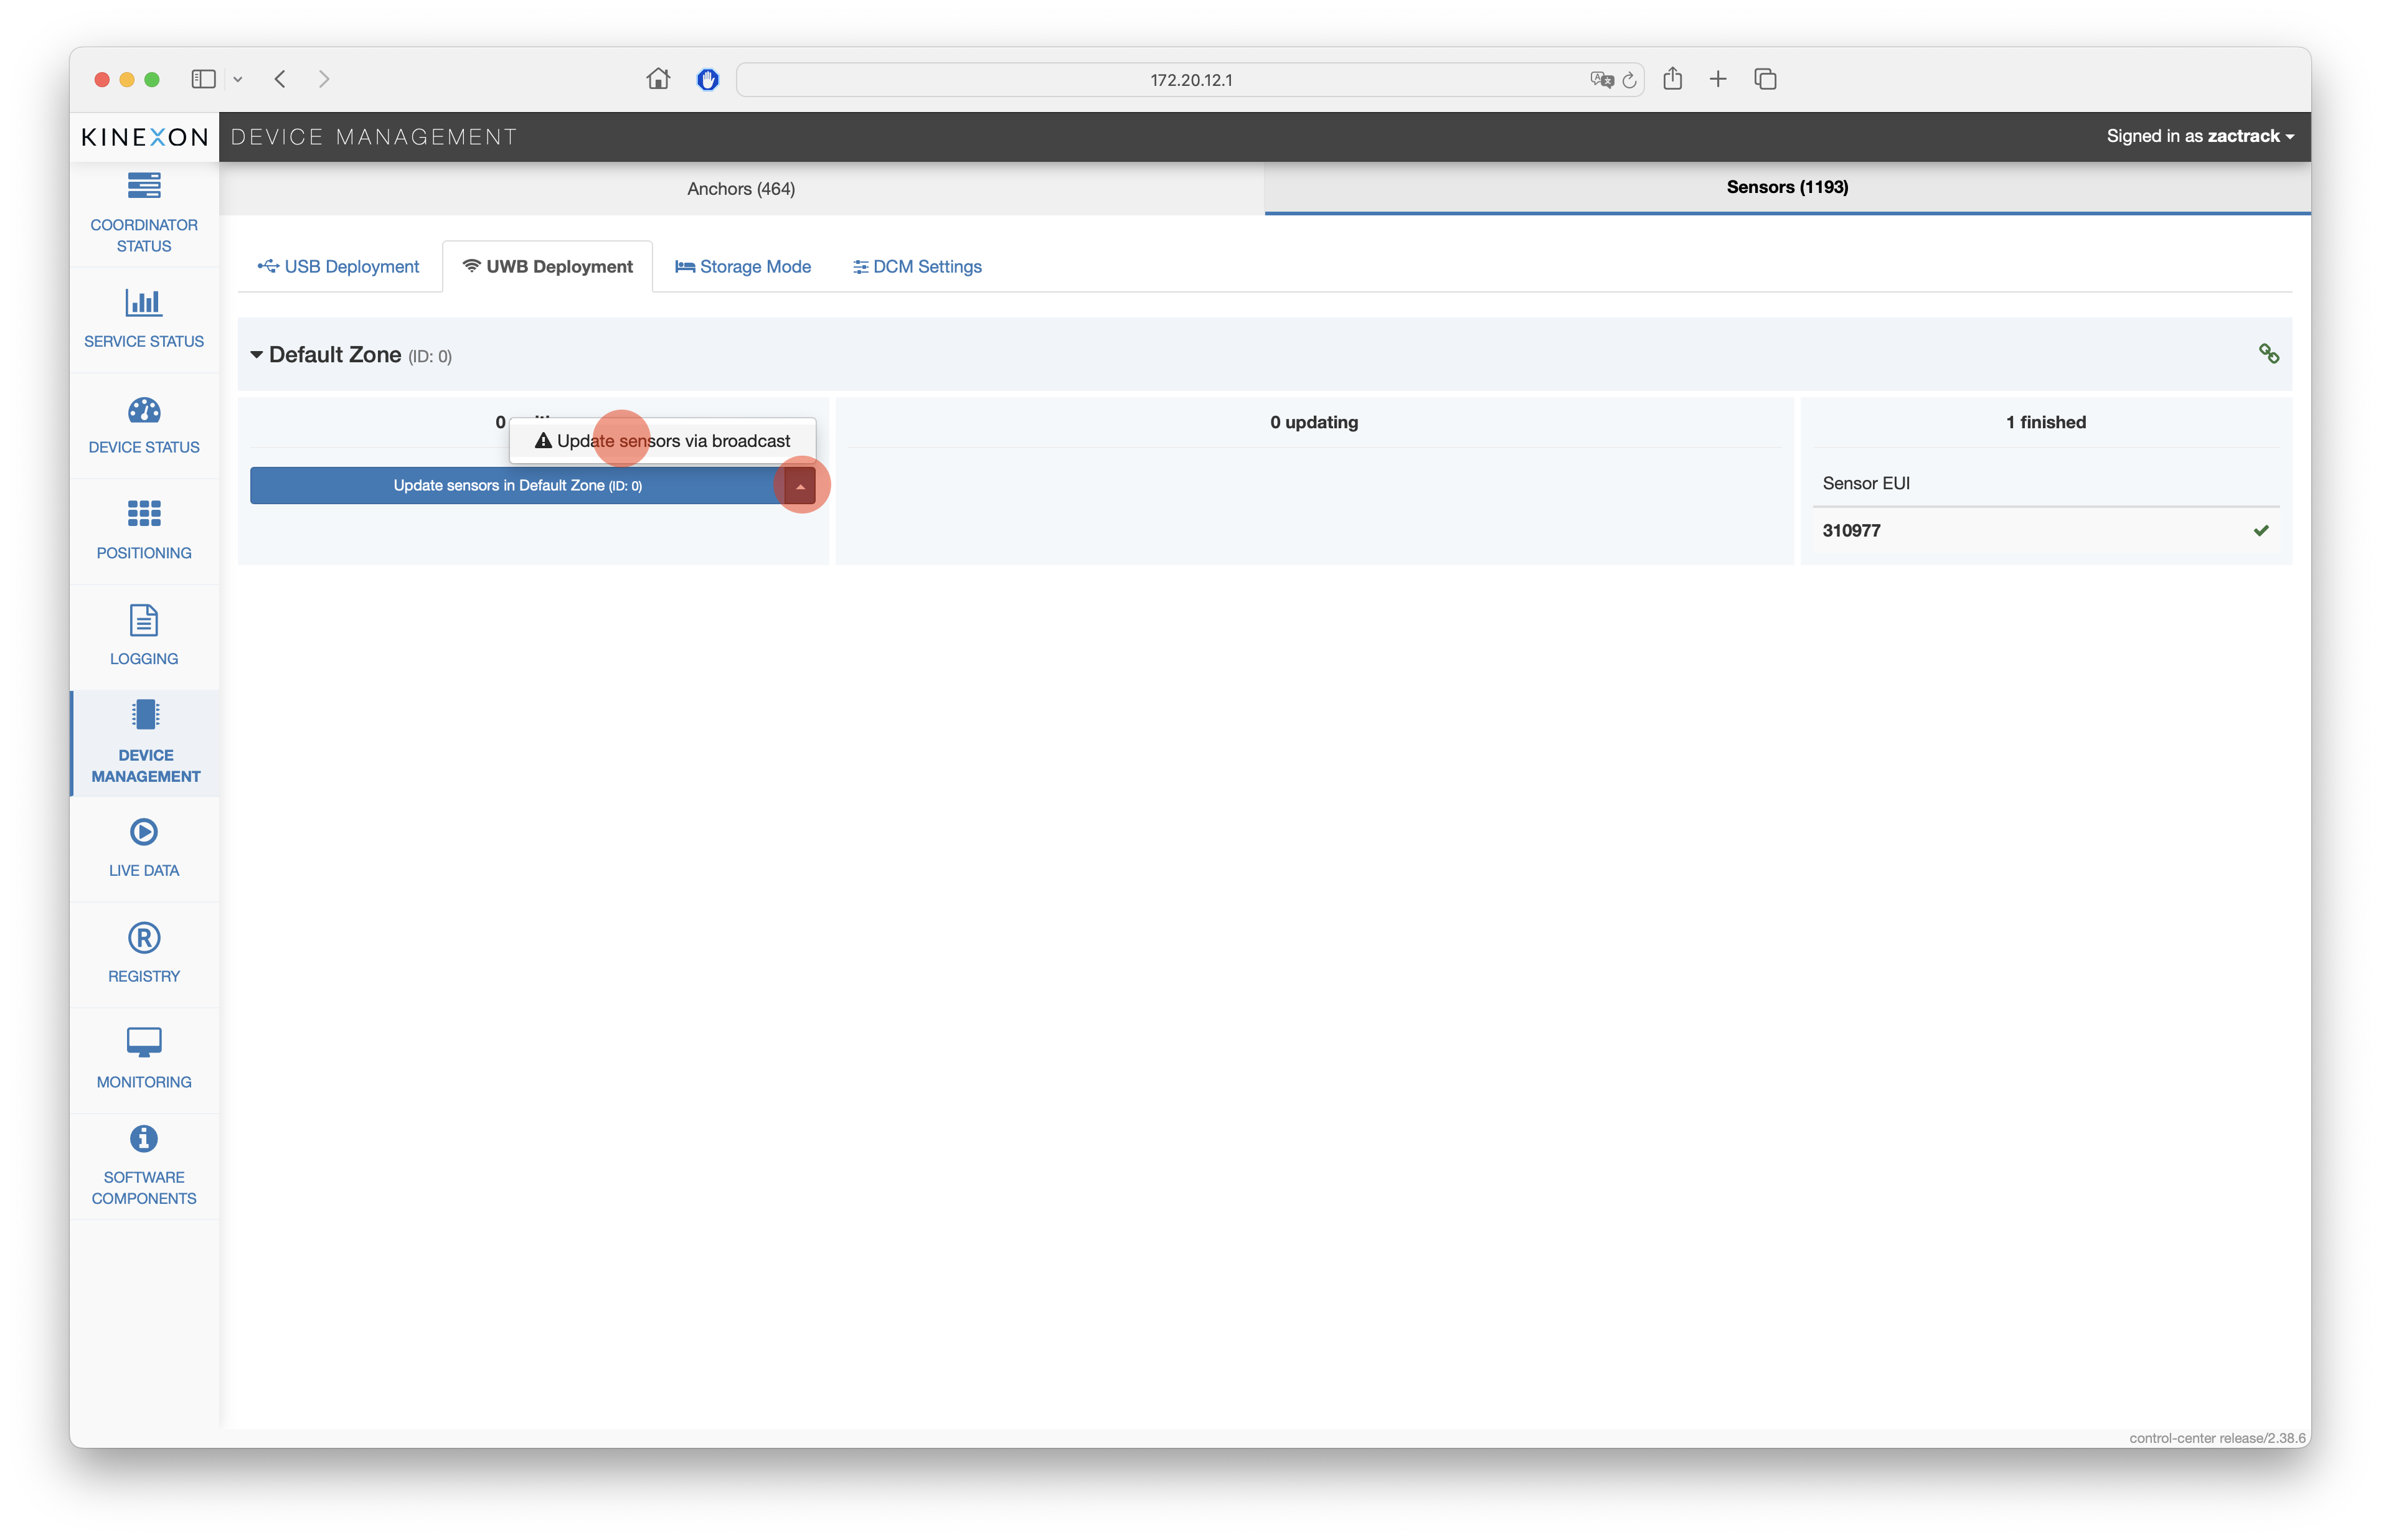Open the Positioning grid icon

[x=144, y=514]
